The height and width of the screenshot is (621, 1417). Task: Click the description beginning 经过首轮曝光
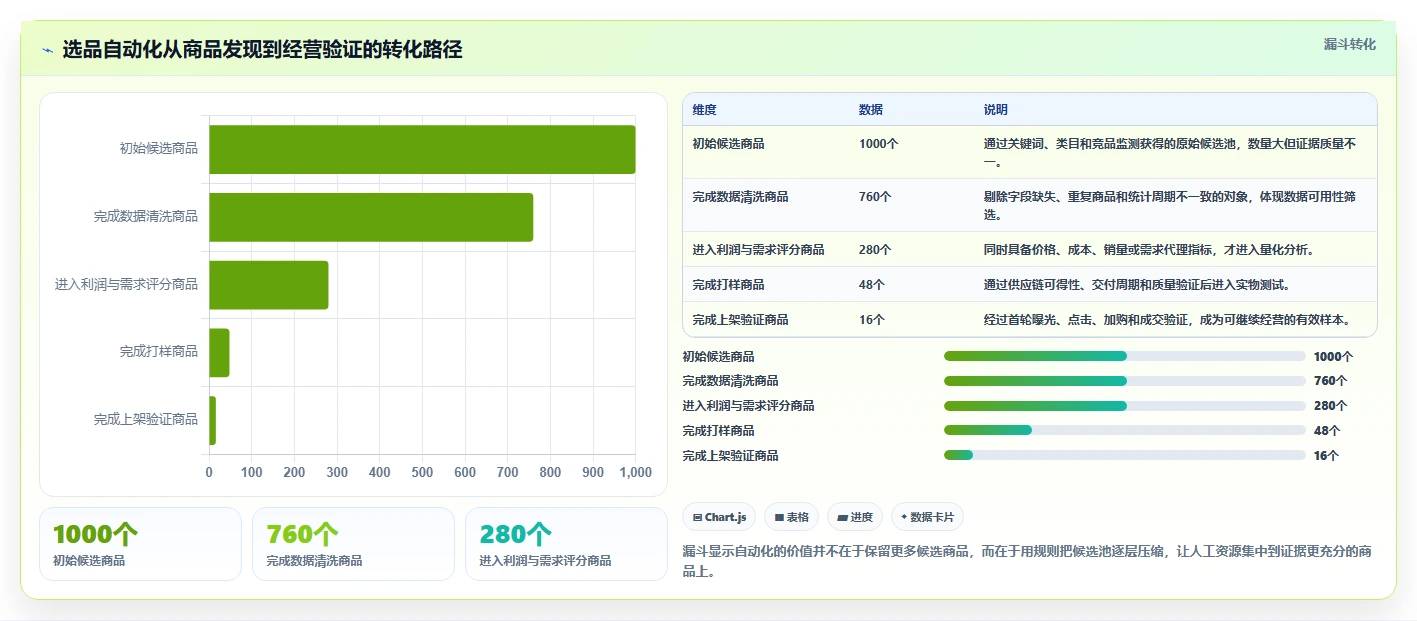click(1168, 320)
